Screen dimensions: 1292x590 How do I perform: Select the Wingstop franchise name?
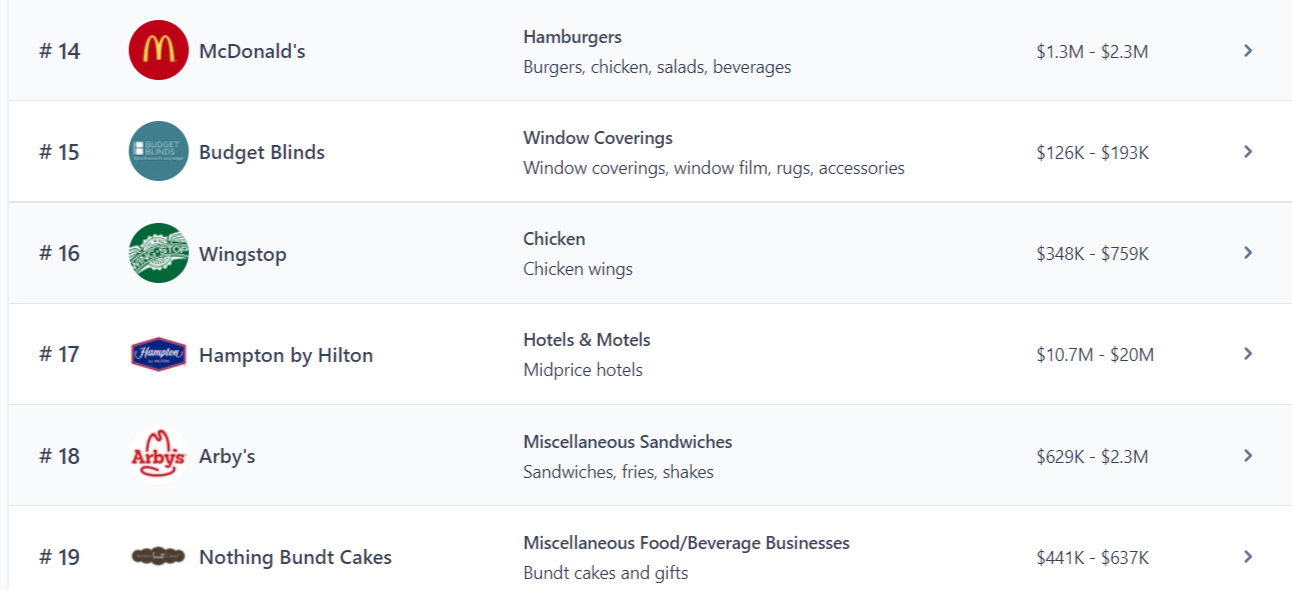click(x=243, y=254)
